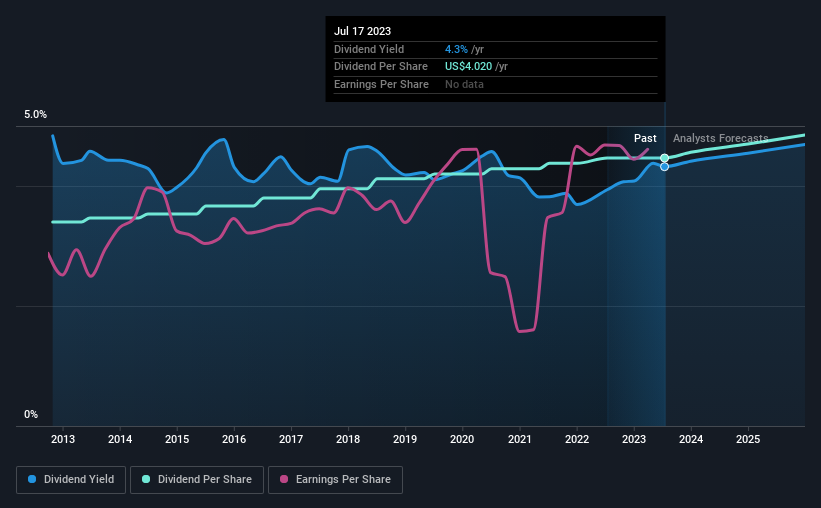821x508 pixels.
Task: Click the blue Dividend Yield legend dot
Action: coord(32,479)
